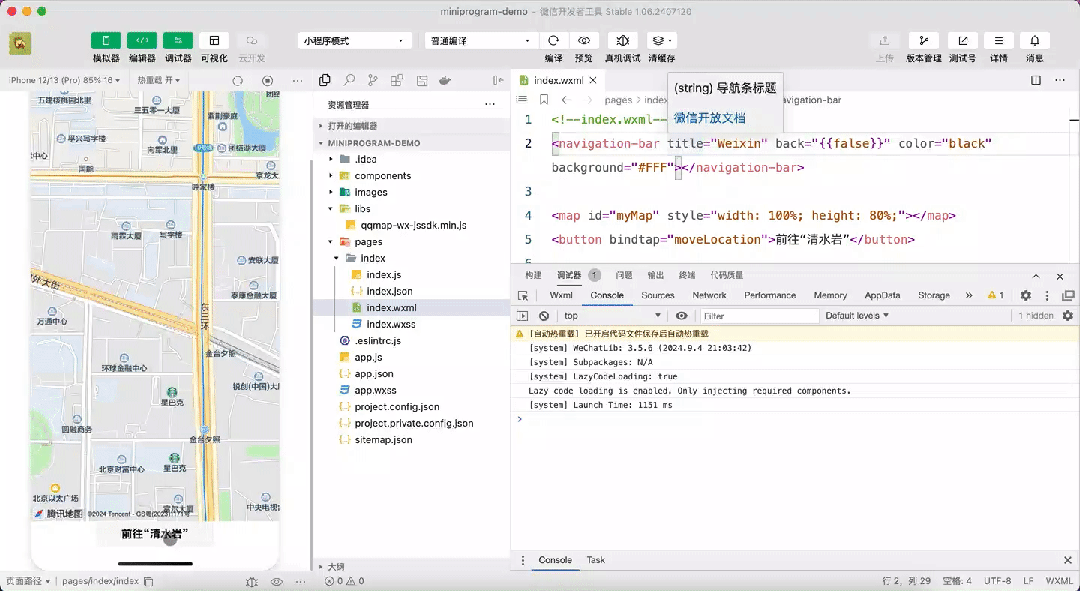Open the AppData devtools tab
Image resolution: width=1080 pixels, height=591 pixels.
click(x=882, y=295)
